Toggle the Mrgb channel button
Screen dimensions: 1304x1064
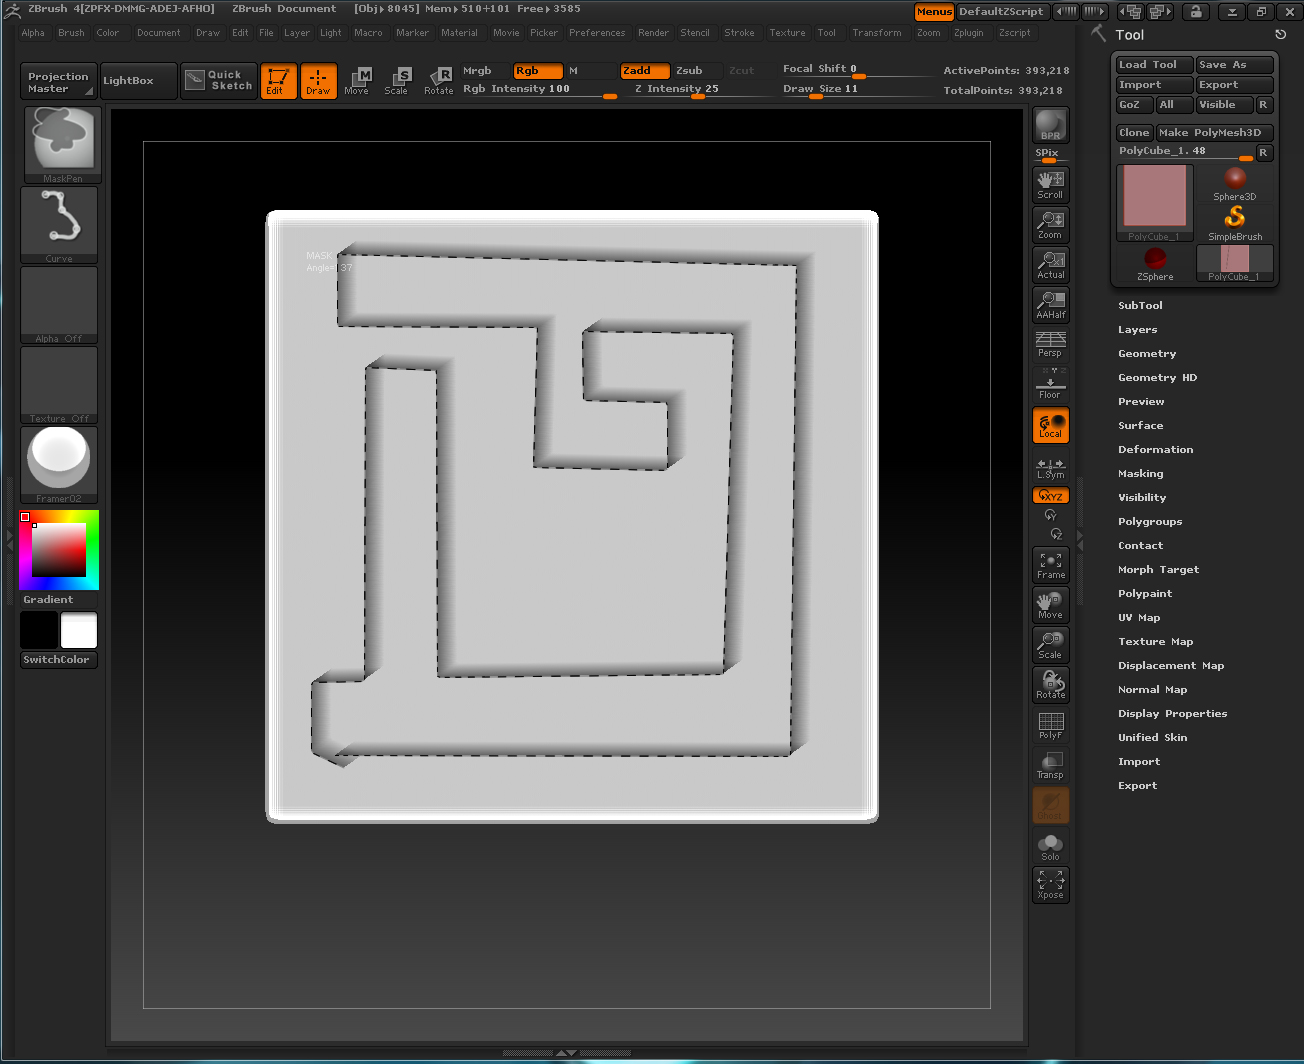pyautogui.click(x=484, y=71)
